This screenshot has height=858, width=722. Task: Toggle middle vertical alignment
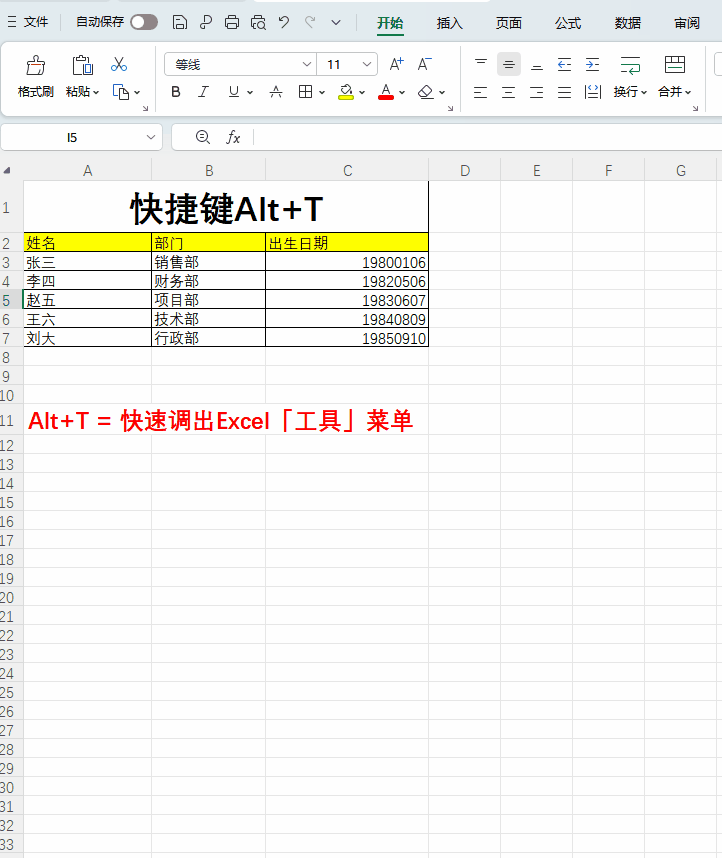[x=509, y=65]
